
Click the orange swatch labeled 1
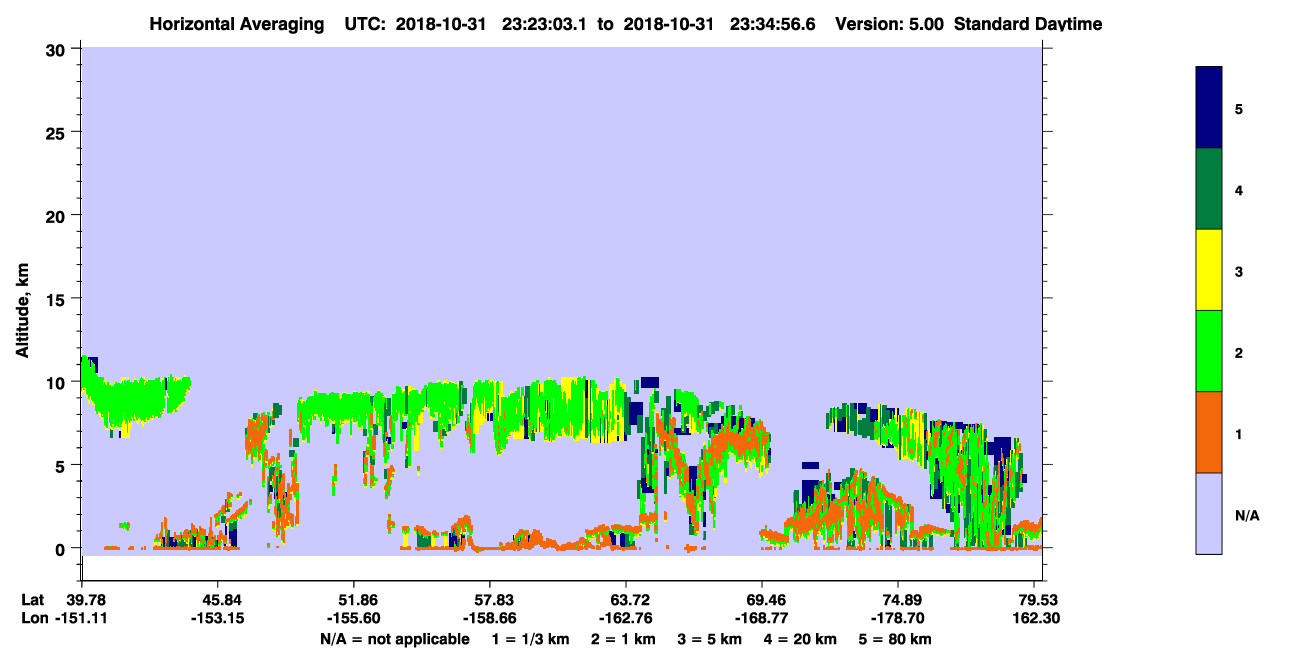pyautogui.click(x=1209, y=432)
